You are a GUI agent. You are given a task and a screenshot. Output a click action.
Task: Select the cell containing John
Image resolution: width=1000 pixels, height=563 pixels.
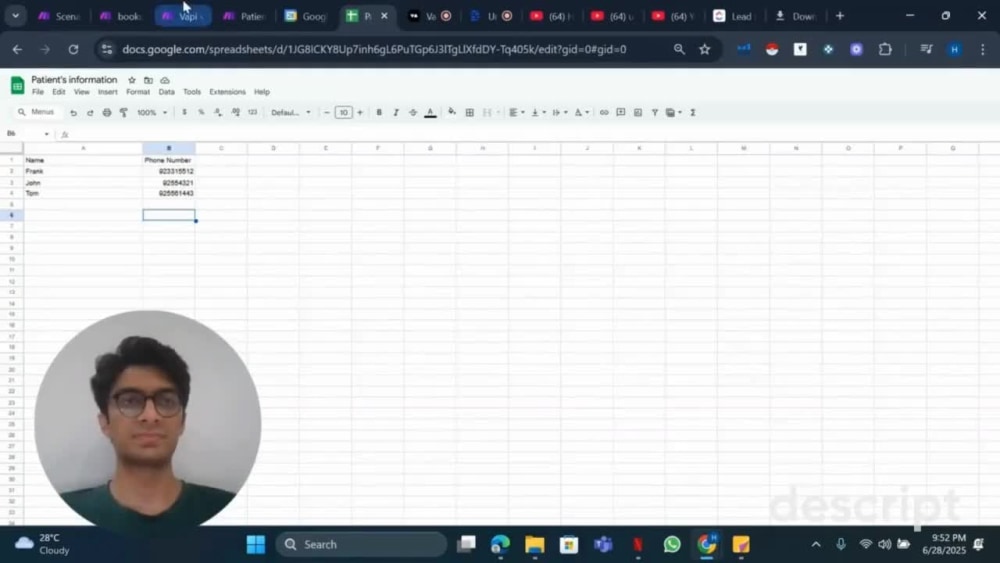83,182
